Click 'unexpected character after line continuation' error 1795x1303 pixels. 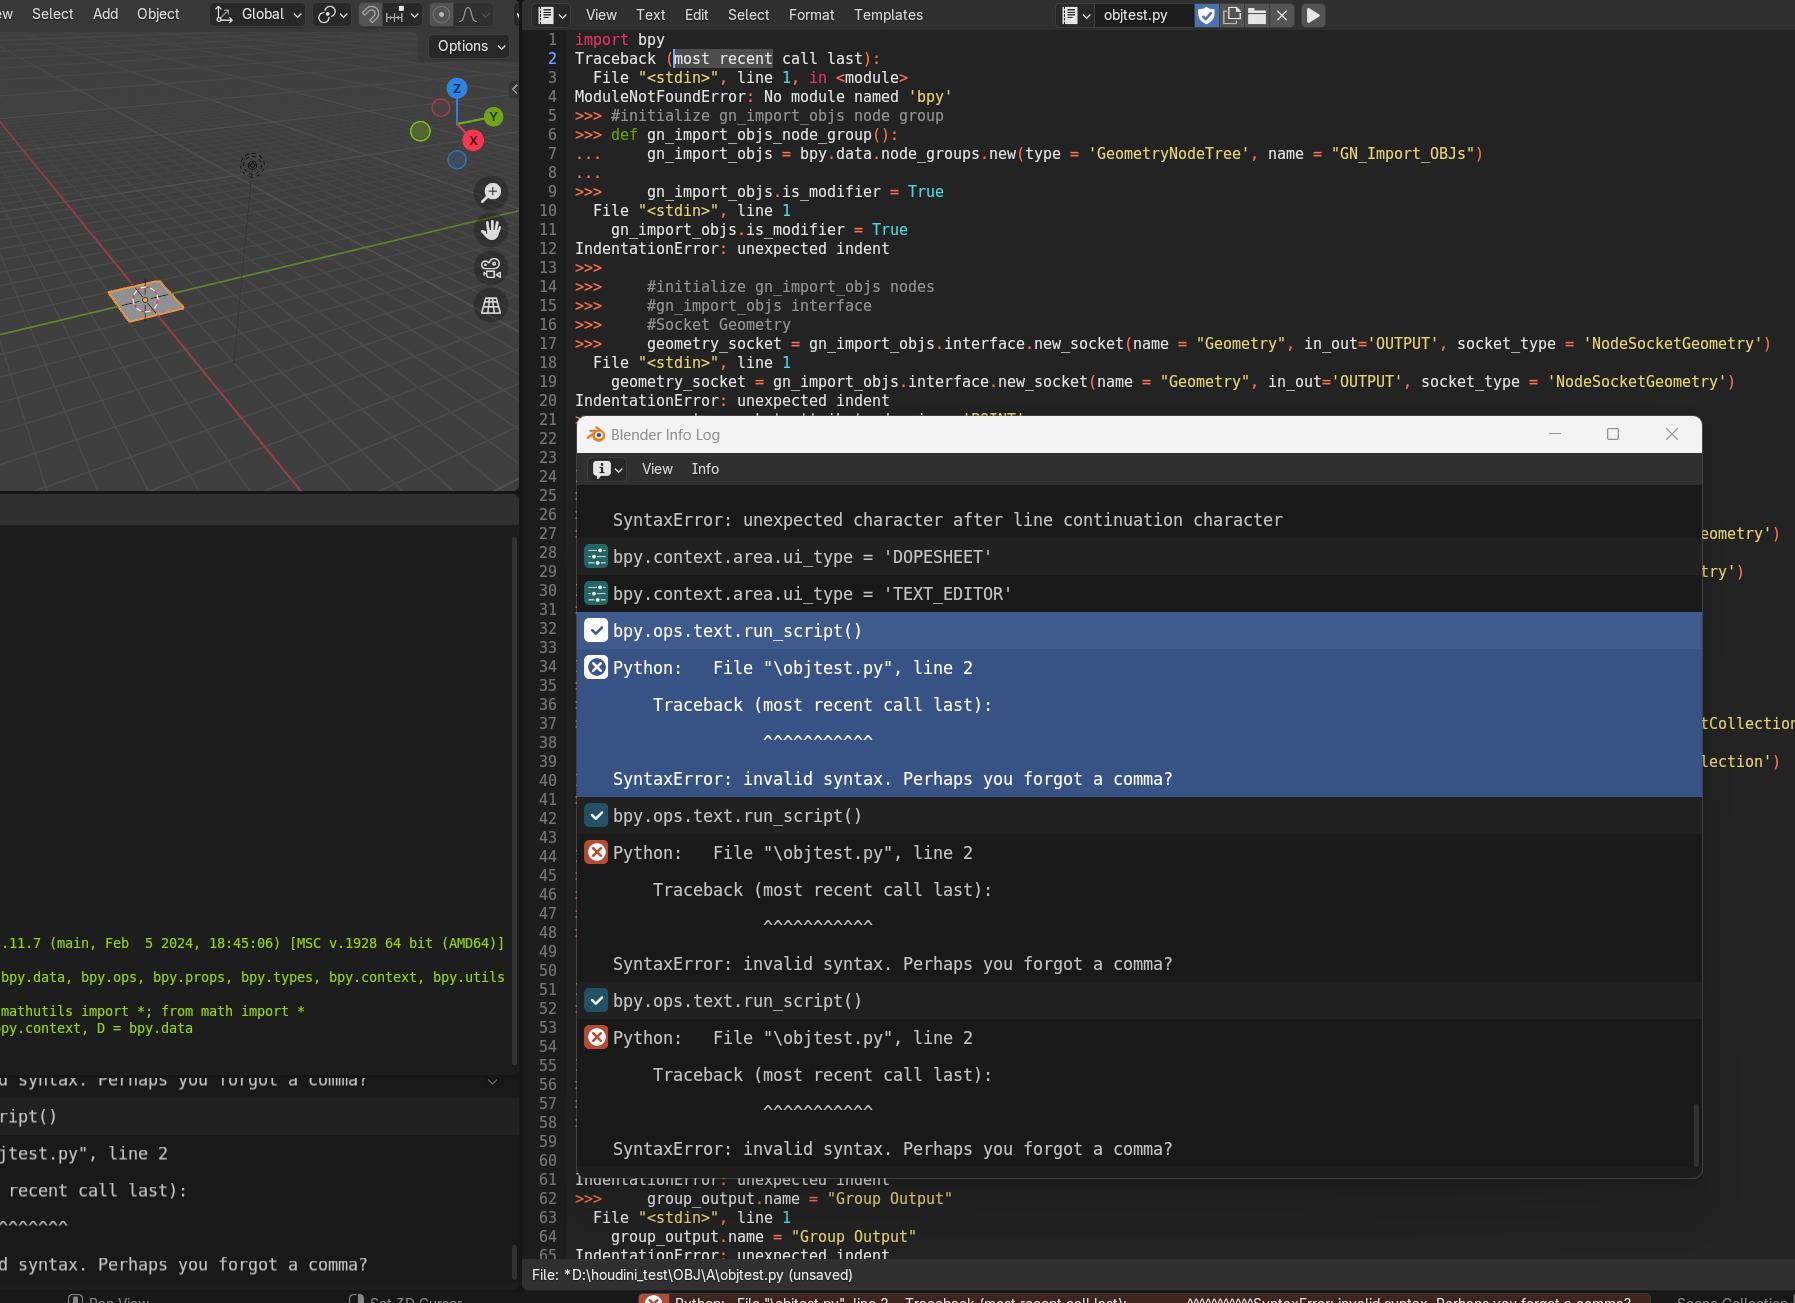948,520
